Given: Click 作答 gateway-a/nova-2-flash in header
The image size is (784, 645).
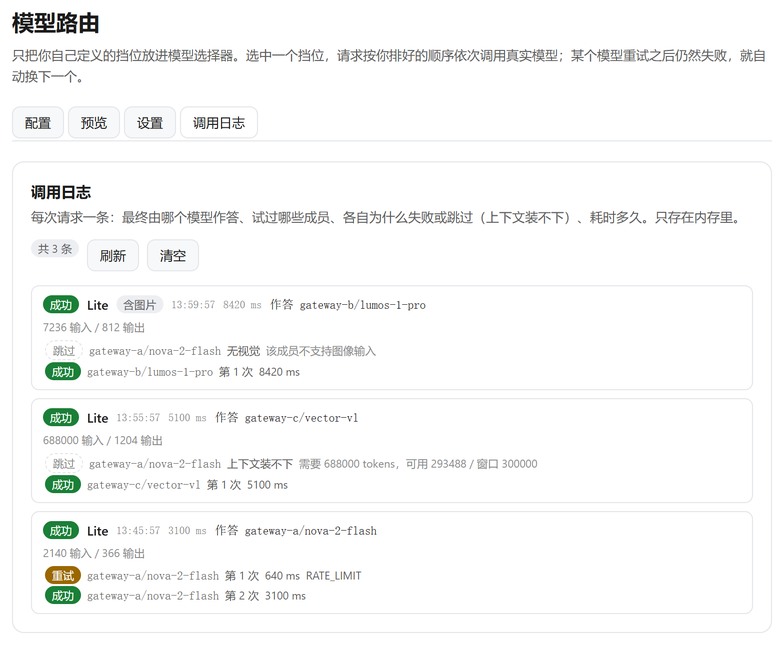Looking at the screenshot, I should coord(296,530).
